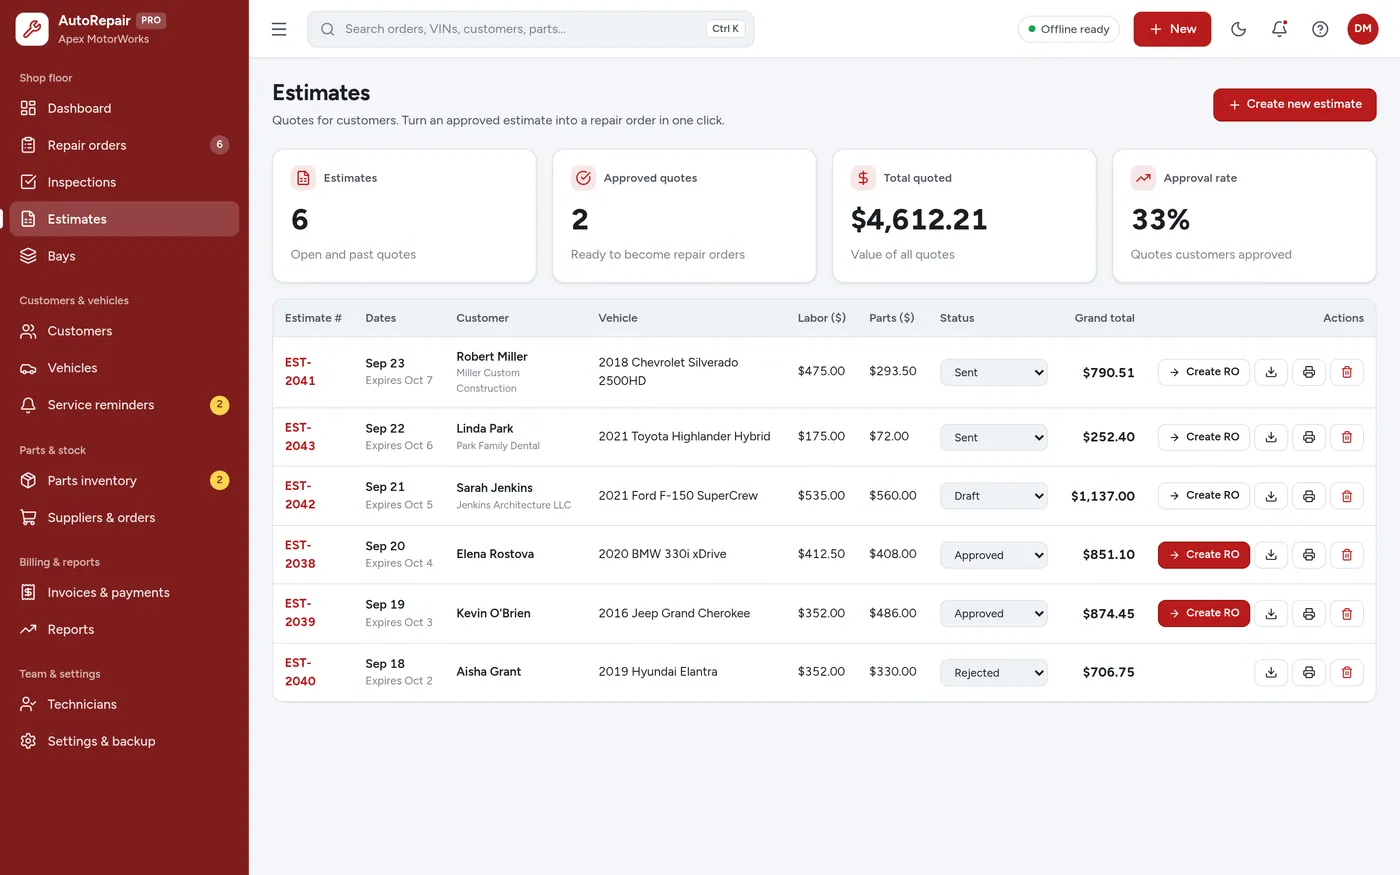Image resolution: width=1400 pixels, height=875 pixels.
Task: Open Repair orders page
Action: pos(124,145)
